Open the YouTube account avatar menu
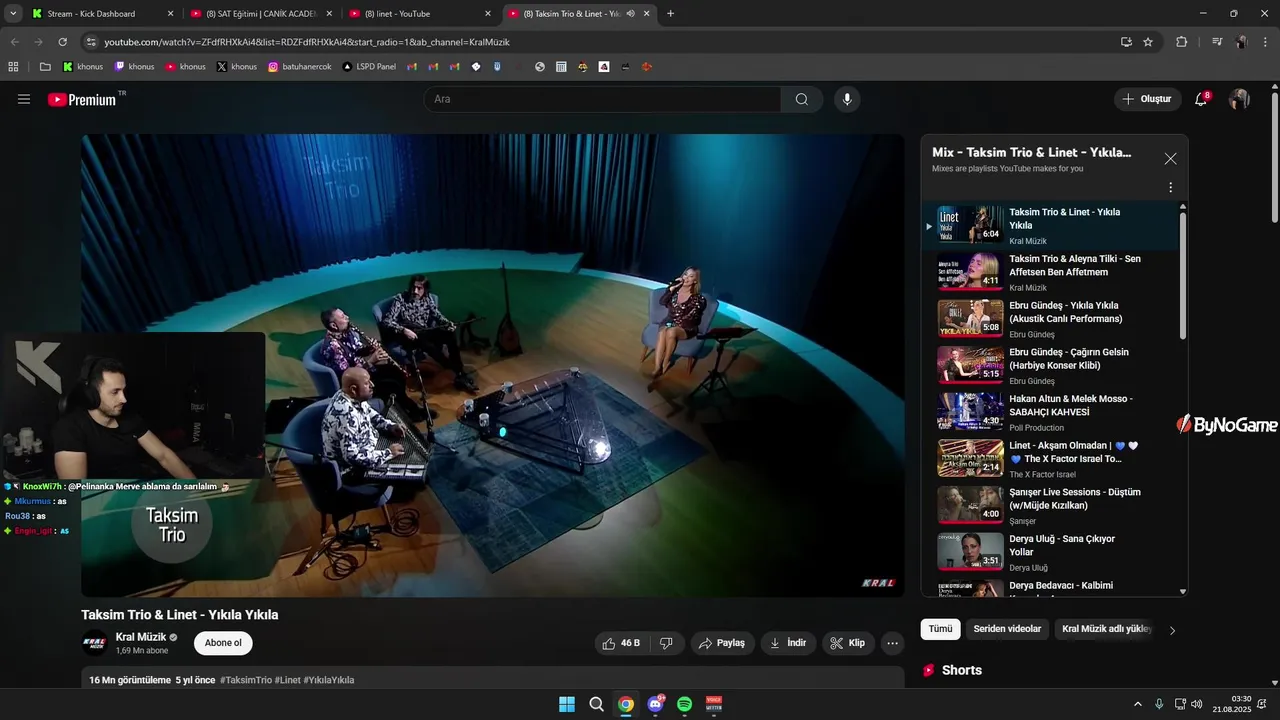The image size is (1280, 720). [x=1239, y=99]
